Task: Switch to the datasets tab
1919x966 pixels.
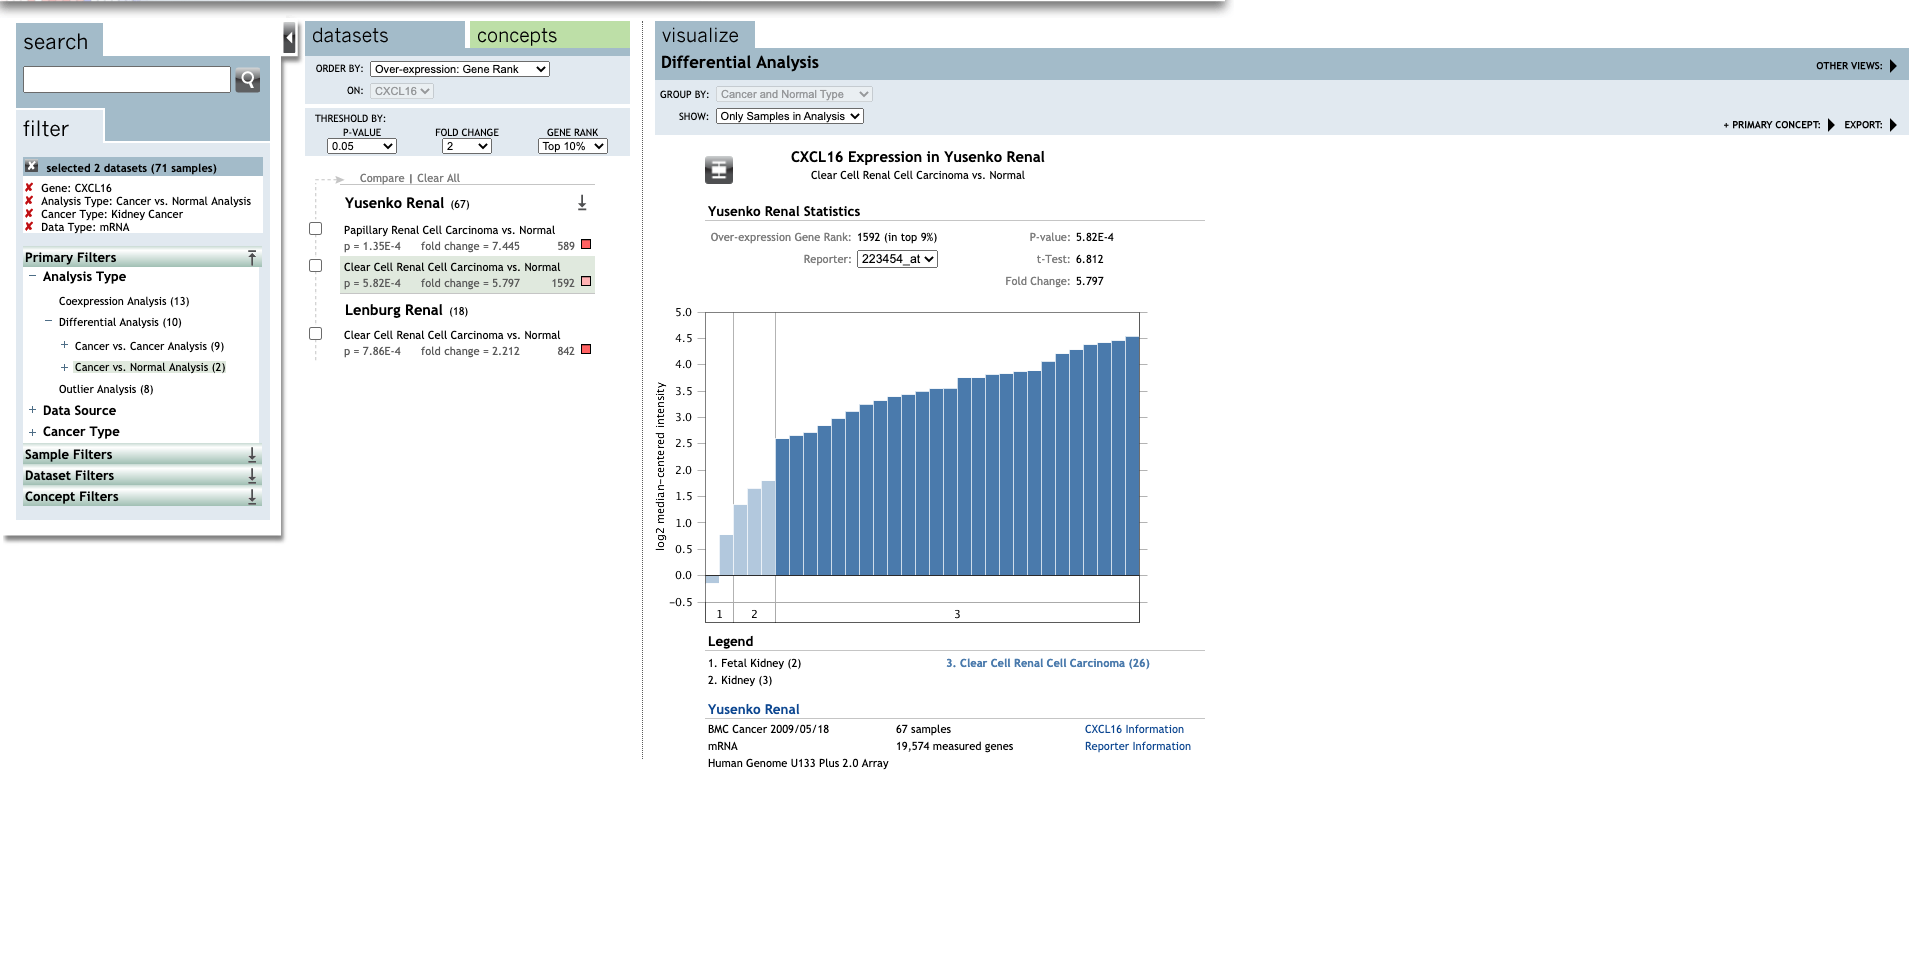Action: (385, 35)
